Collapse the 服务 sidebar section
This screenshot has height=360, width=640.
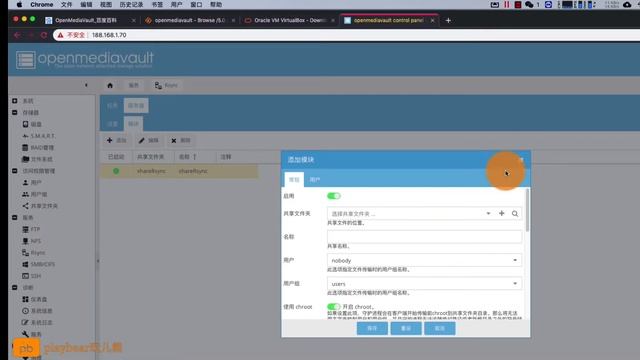[x=15, y=218]
